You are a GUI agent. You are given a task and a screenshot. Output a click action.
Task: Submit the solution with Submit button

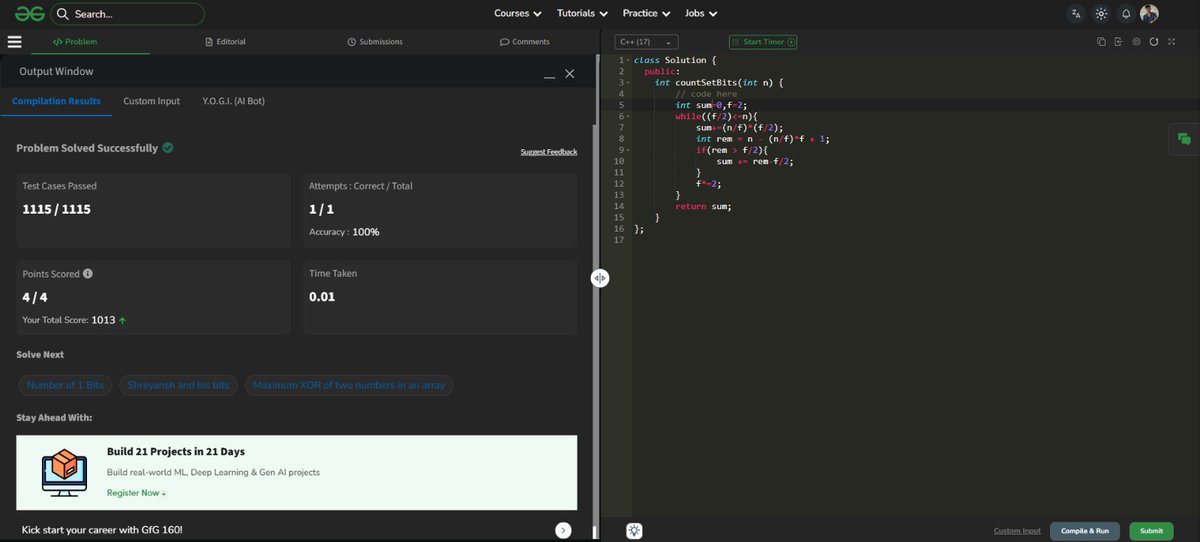(x=1151, y=531)
